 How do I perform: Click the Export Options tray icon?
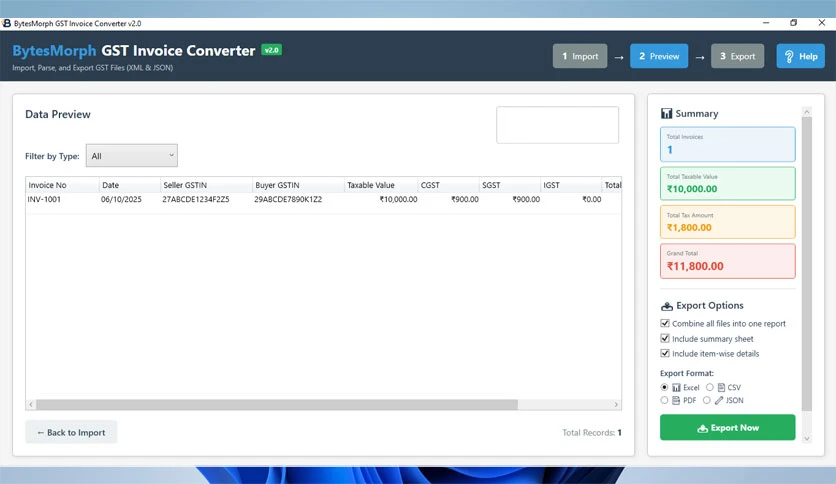(x=666, y=306)
